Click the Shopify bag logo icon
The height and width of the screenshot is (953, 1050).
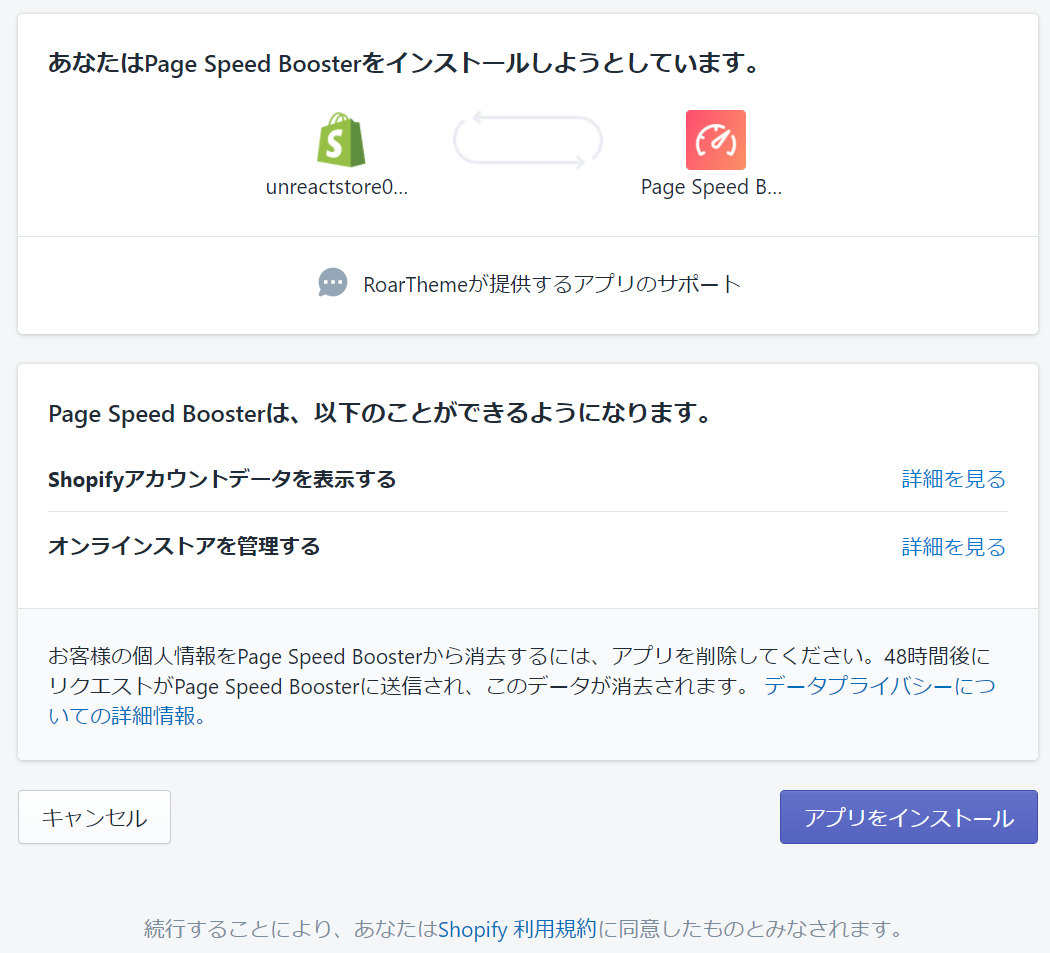(341, 139)
